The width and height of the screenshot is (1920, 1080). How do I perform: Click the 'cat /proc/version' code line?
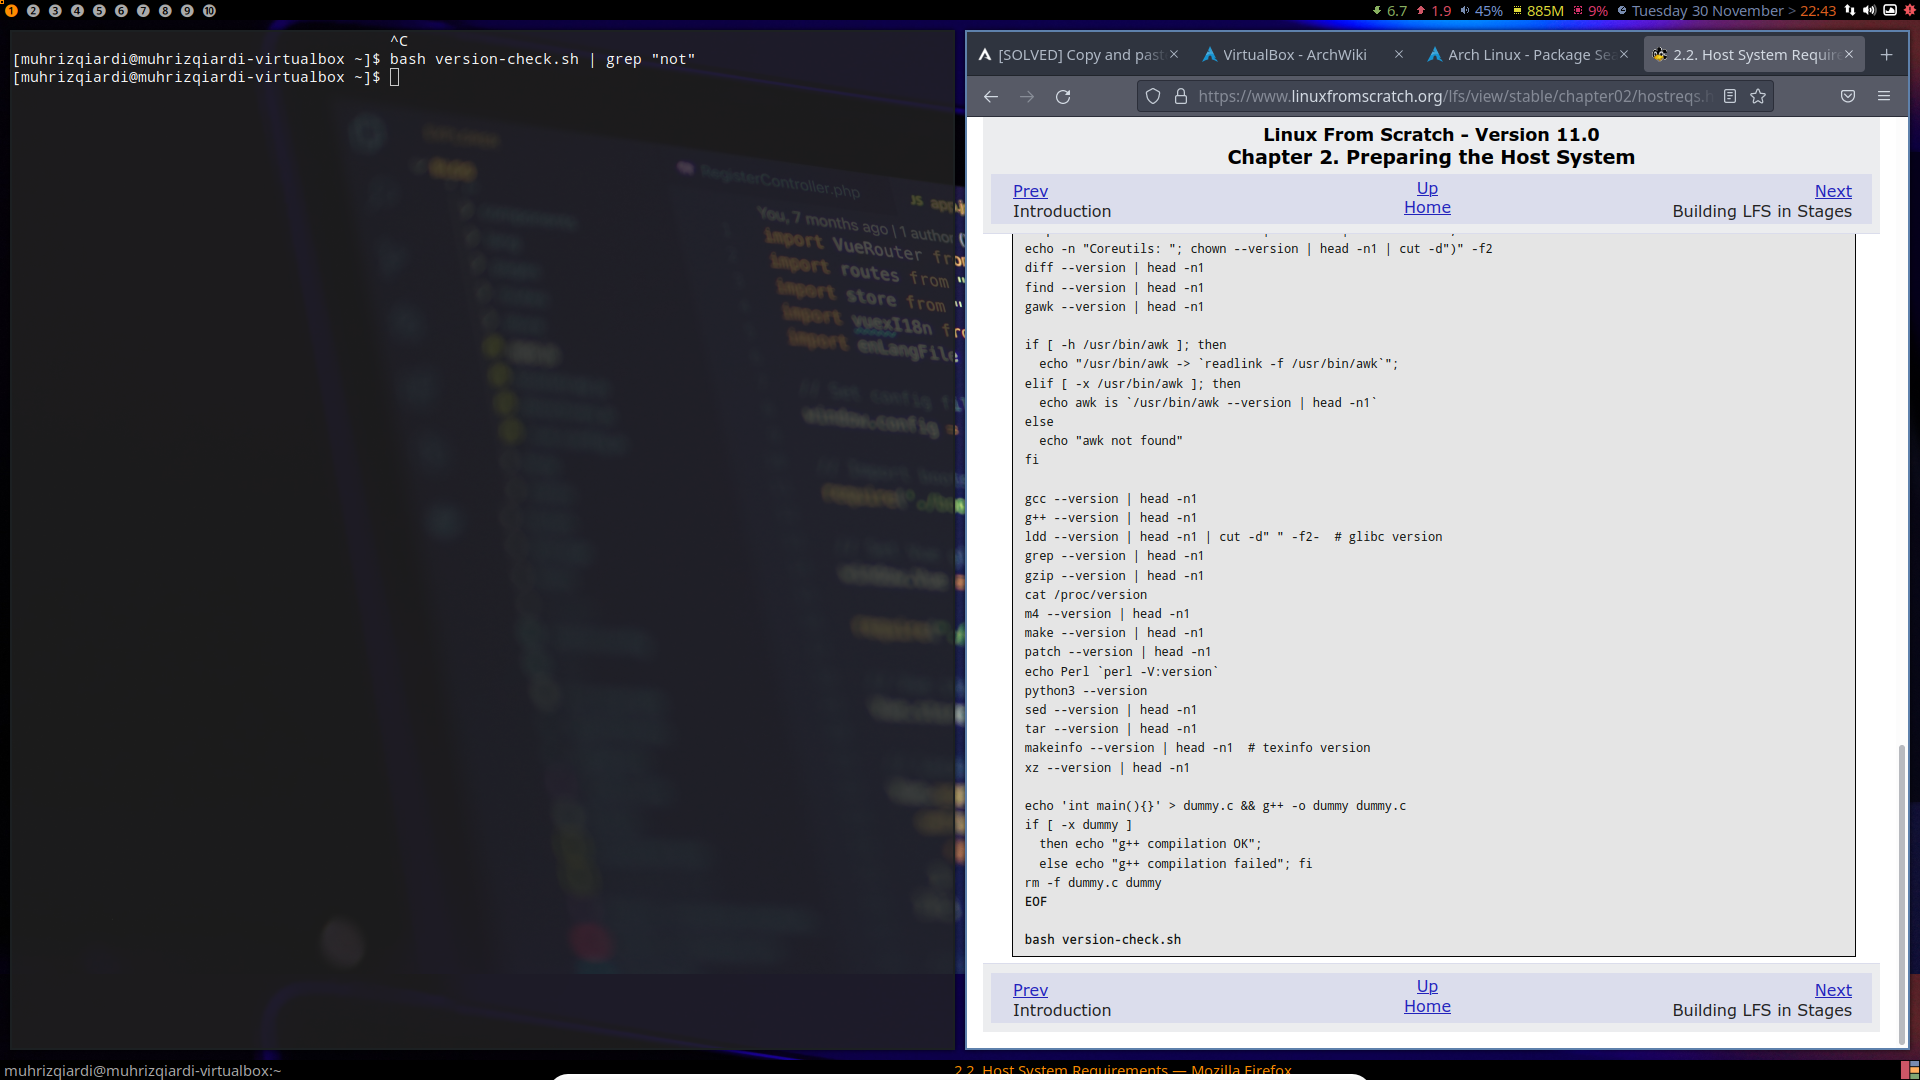coord(1085,594)
